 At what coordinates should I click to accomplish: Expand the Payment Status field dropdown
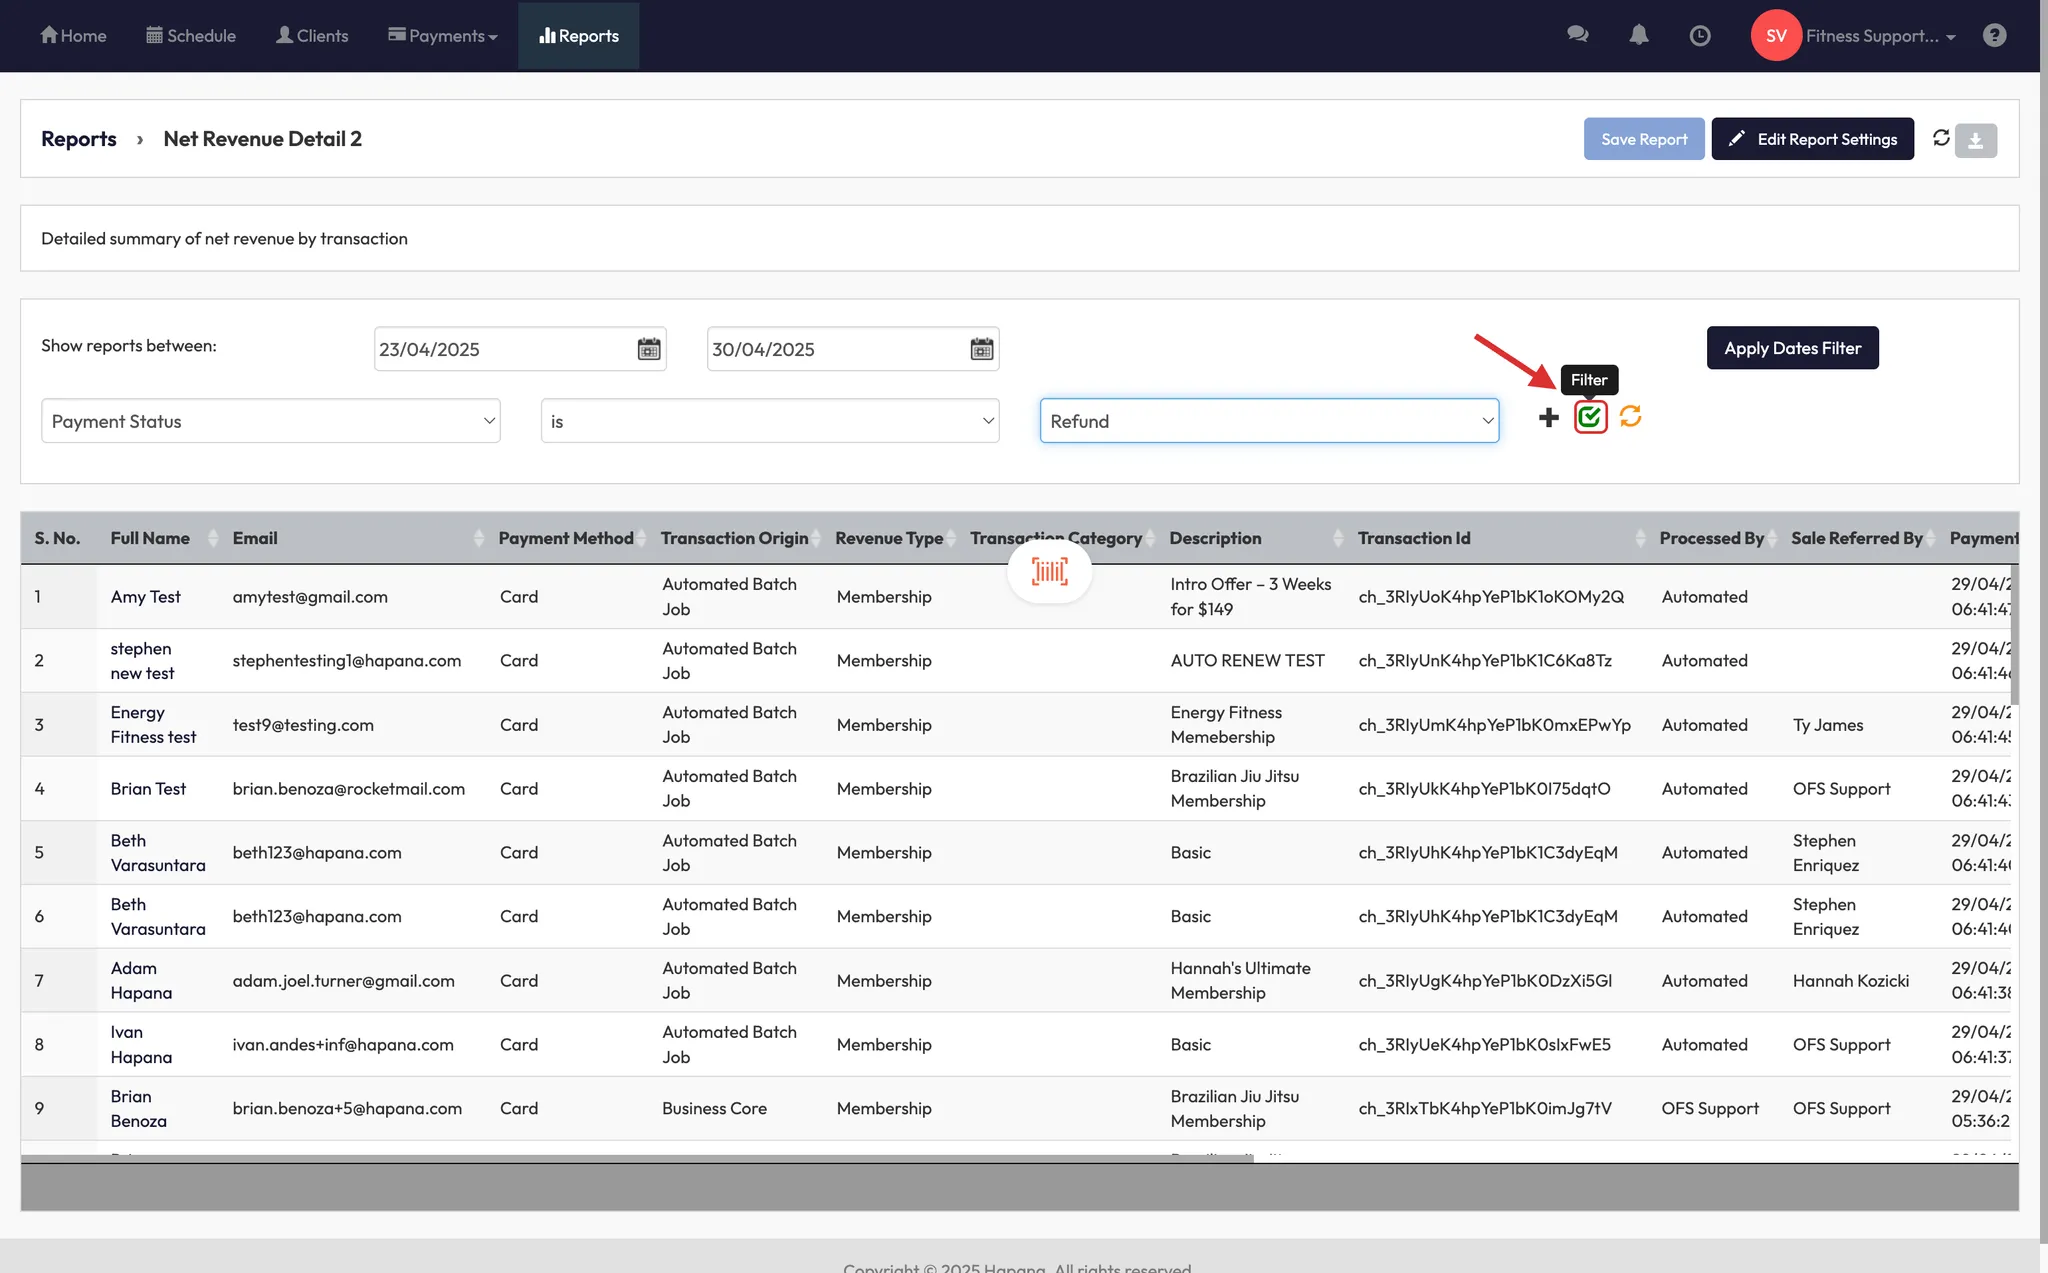270,421
